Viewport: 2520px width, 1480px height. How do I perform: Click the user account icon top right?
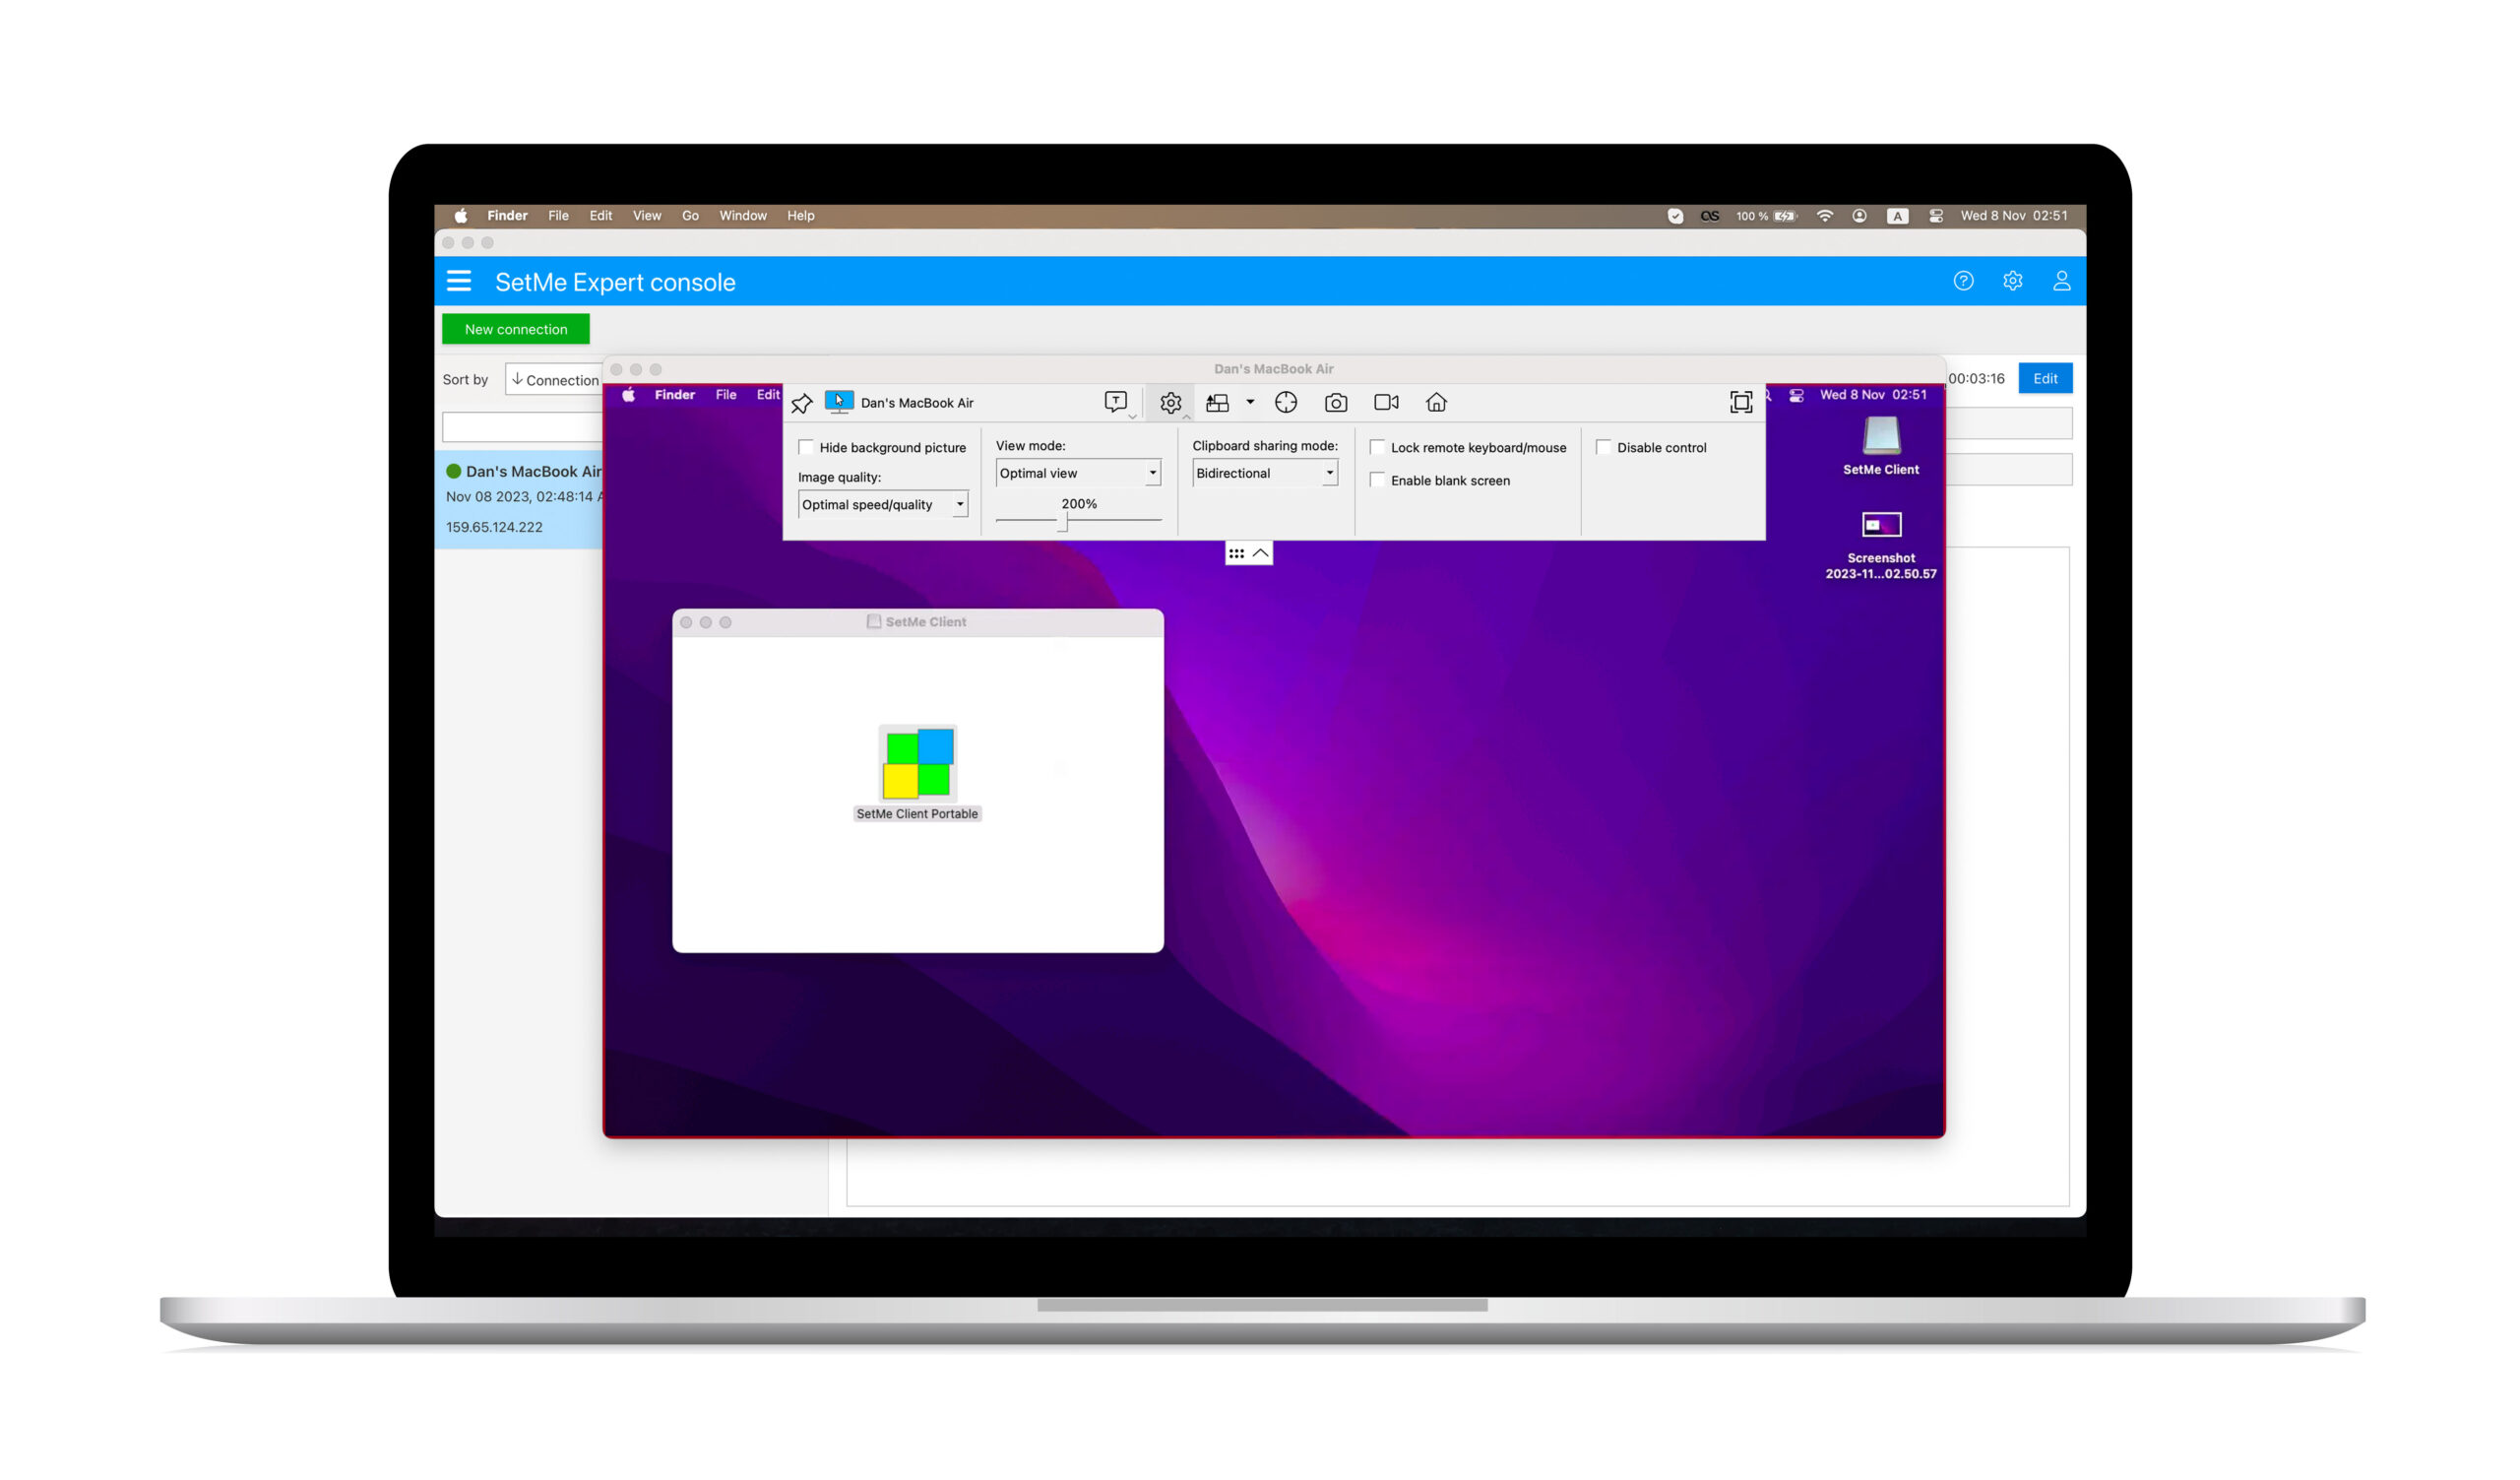(2062, 282)
